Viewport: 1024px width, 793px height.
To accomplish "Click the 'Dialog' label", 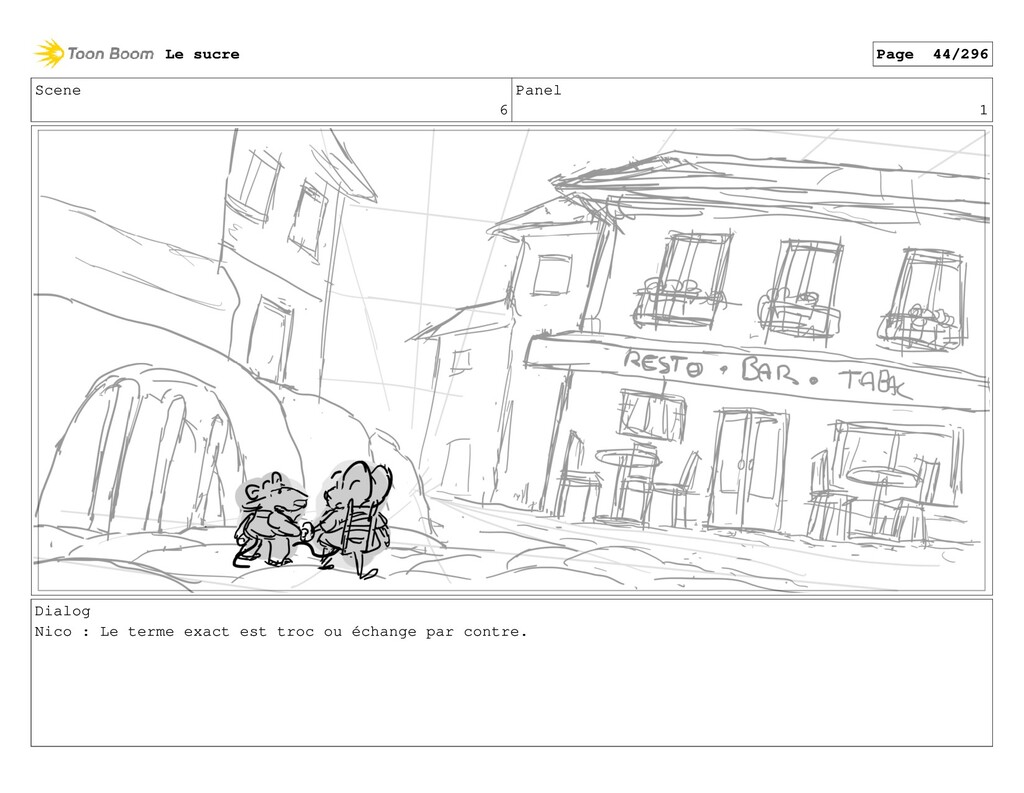I will (x=63, y=611).
